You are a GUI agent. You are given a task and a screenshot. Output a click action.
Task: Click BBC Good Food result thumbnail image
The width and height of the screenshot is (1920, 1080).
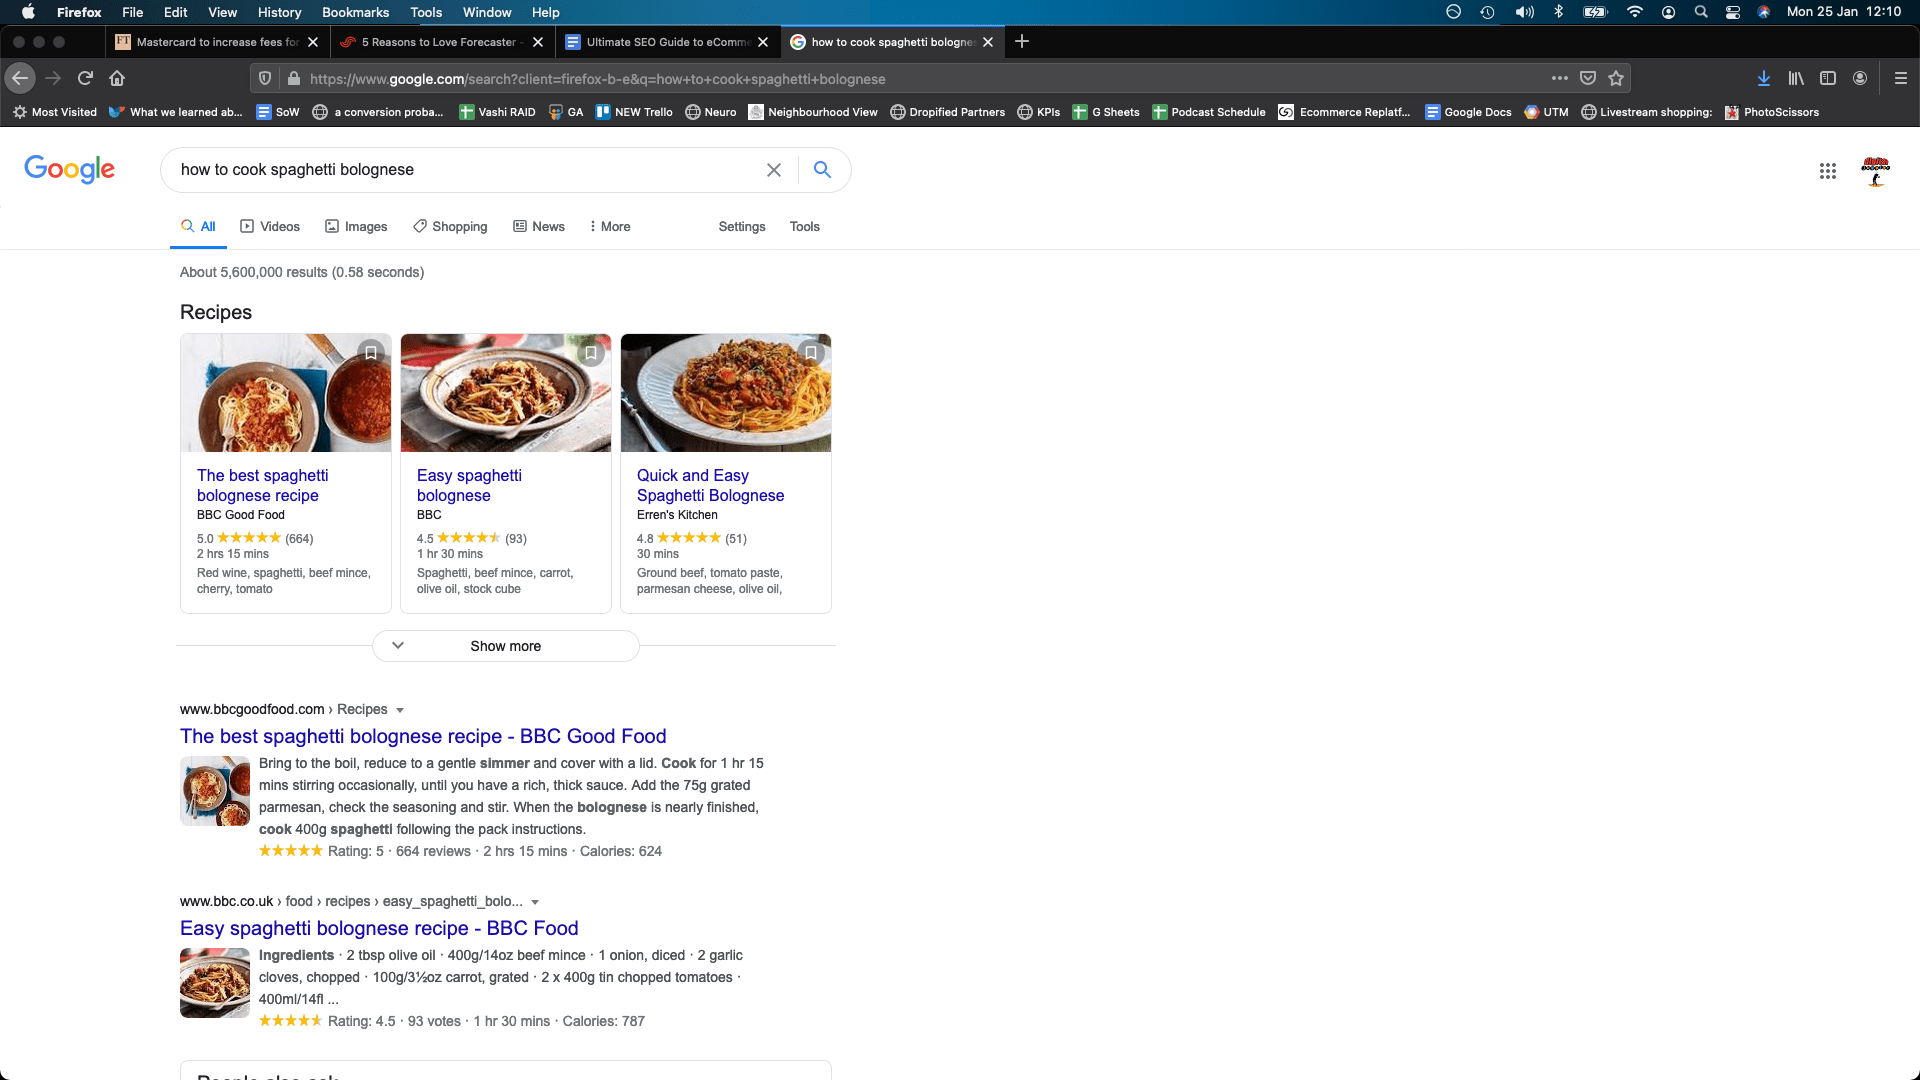tap(215, 791)
